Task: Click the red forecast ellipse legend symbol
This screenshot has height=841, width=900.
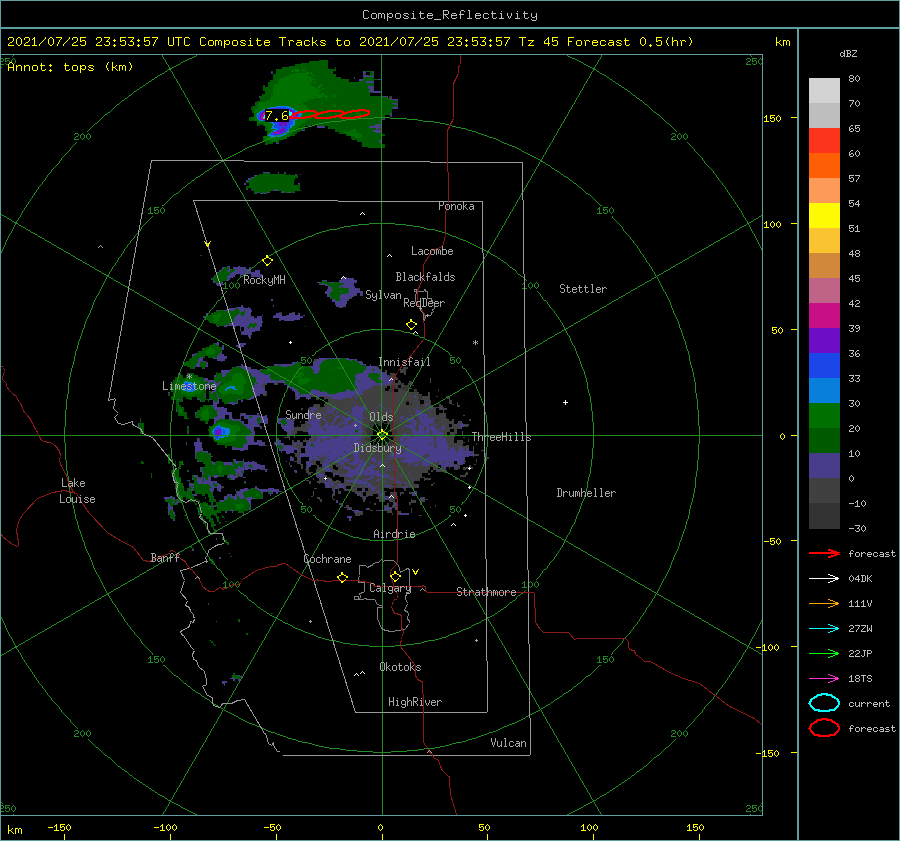Action: pos(824,728)
